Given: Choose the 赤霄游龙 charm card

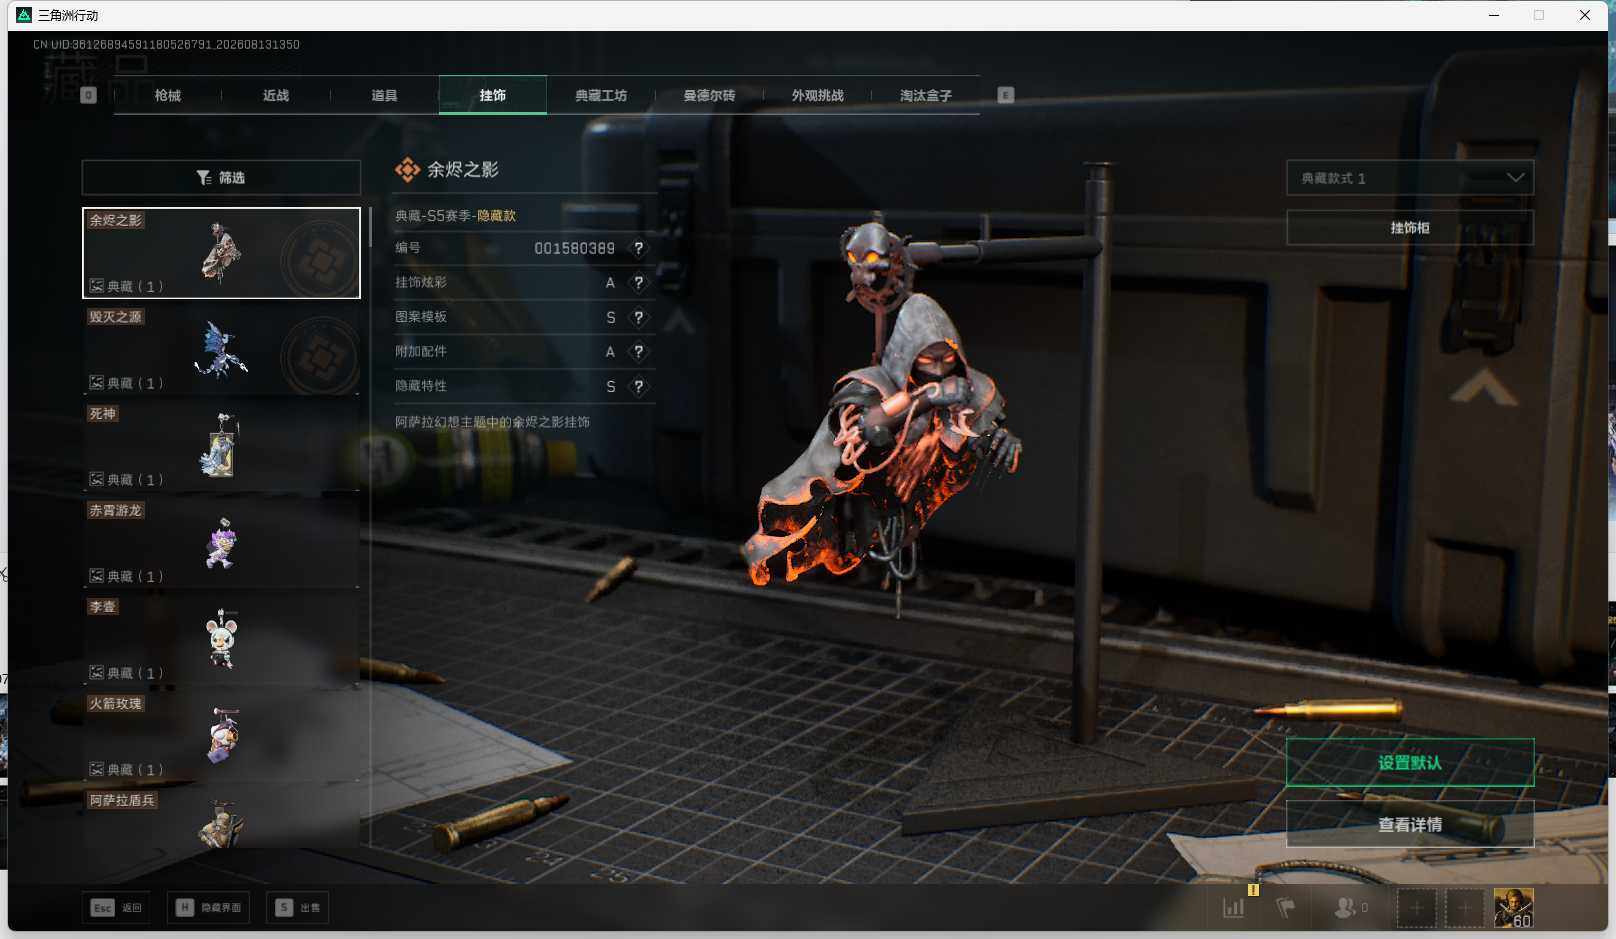Looking at the screenshot, I should coord(221,543).
